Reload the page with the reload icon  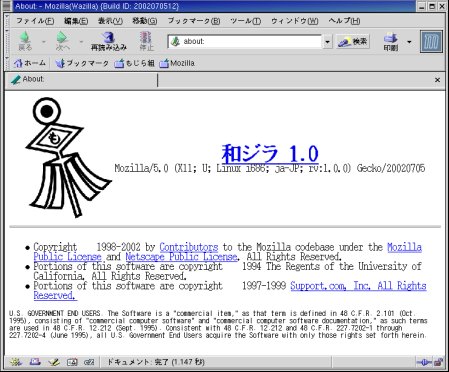(109, 41)
